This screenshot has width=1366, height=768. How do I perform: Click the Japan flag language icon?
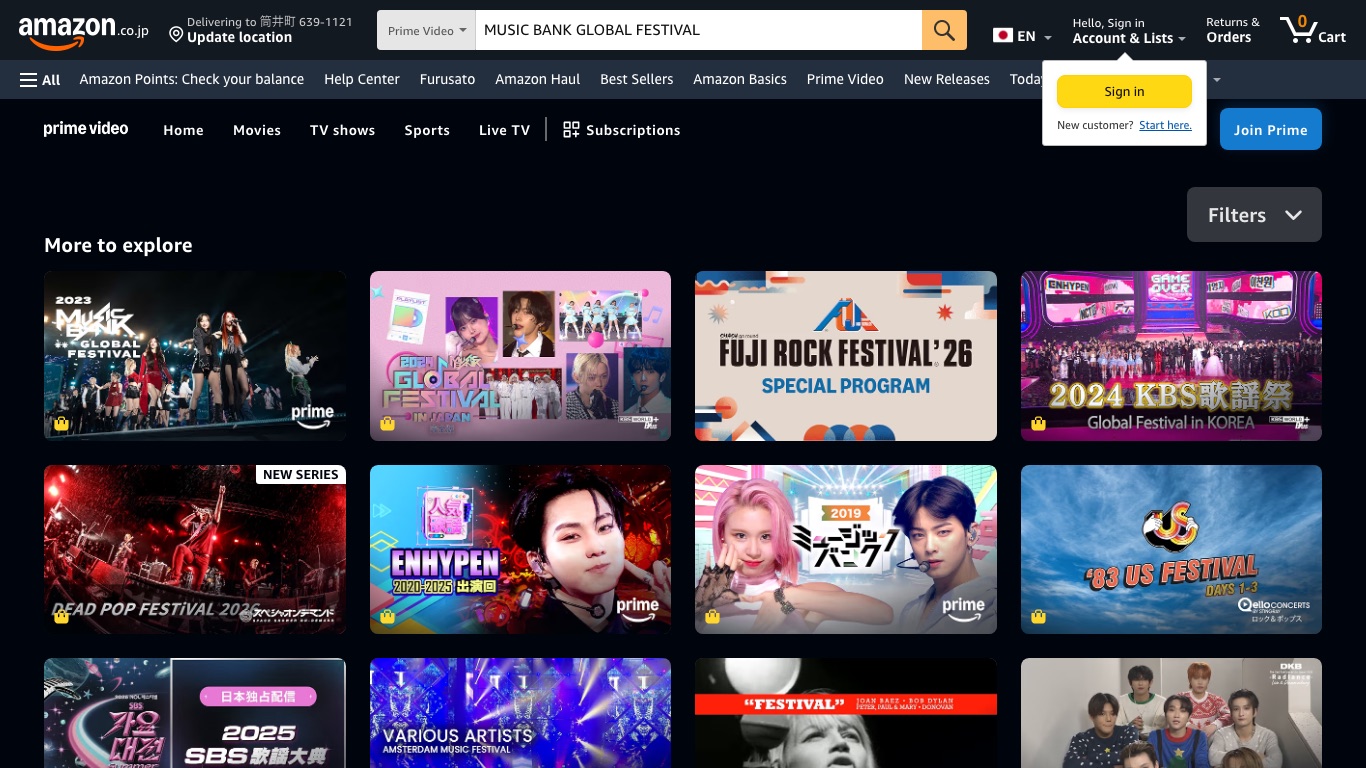point(1003,36)
